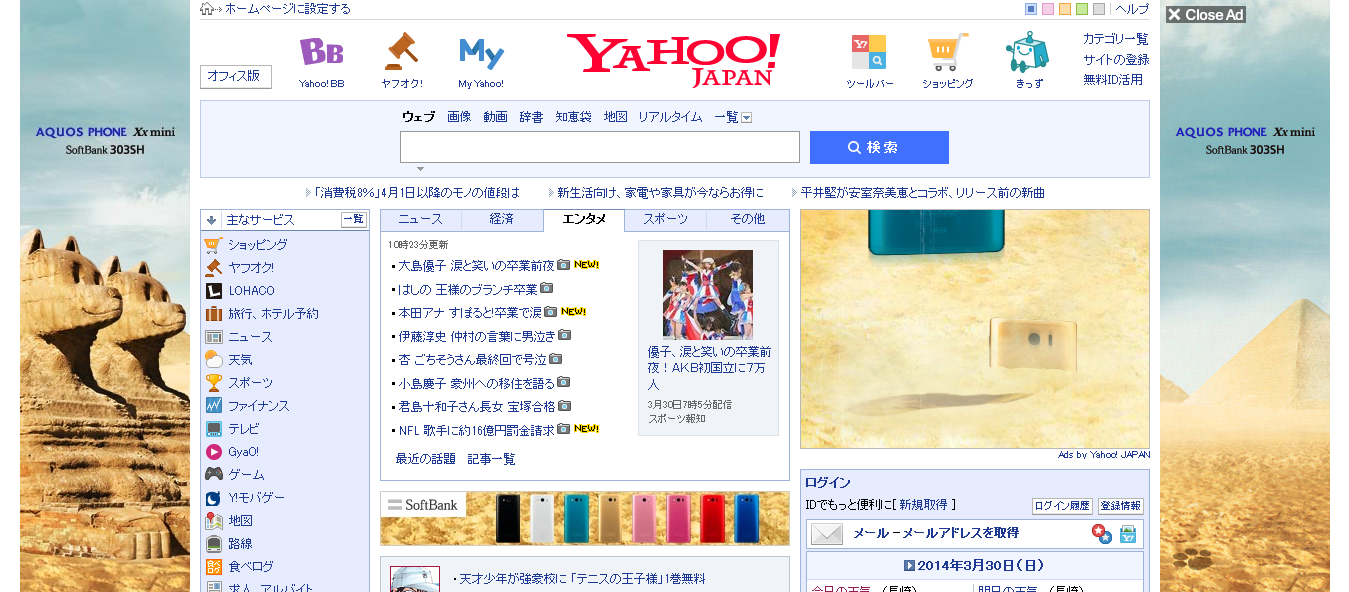This screenshot has height=592, width=1349.
Task: Click the 路線 train icon in sidebar
Action: [213, 544]
